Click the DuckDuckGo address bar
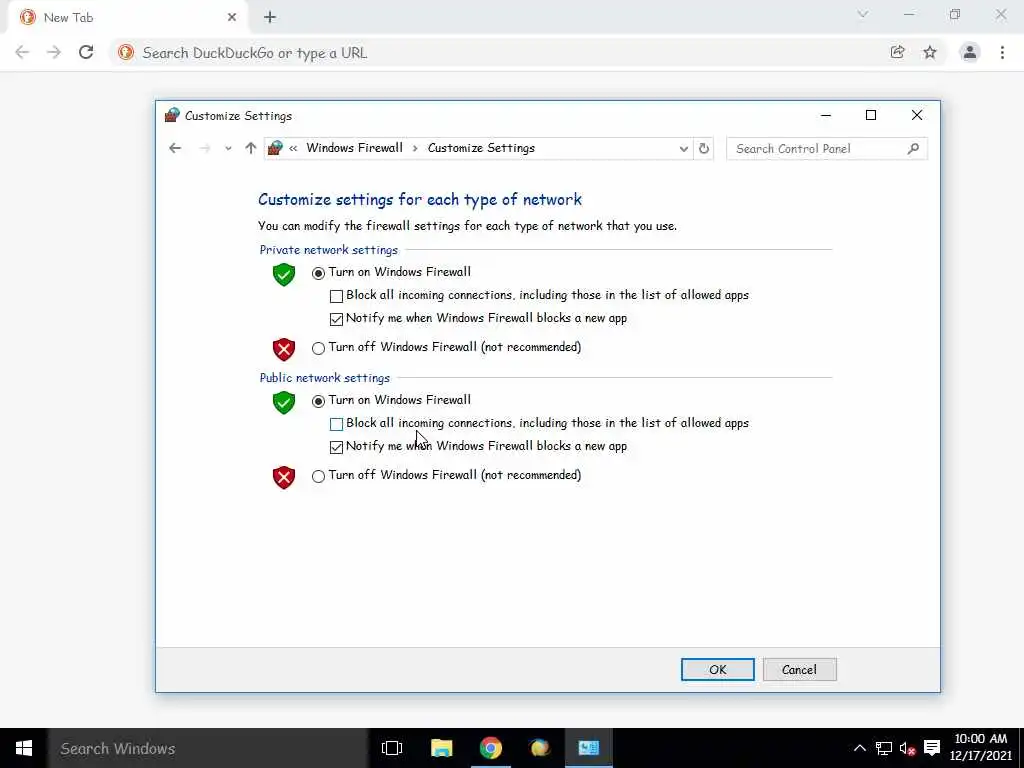Image resolution: width=1024 pixels, height=768 pixels. click(x=496, y=53)
